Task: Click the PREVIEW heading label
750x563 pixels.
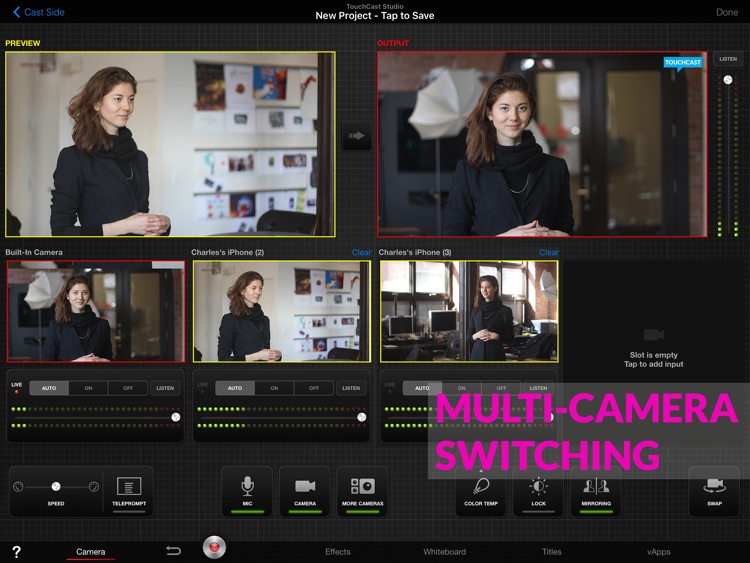Action: pos(22,43)
